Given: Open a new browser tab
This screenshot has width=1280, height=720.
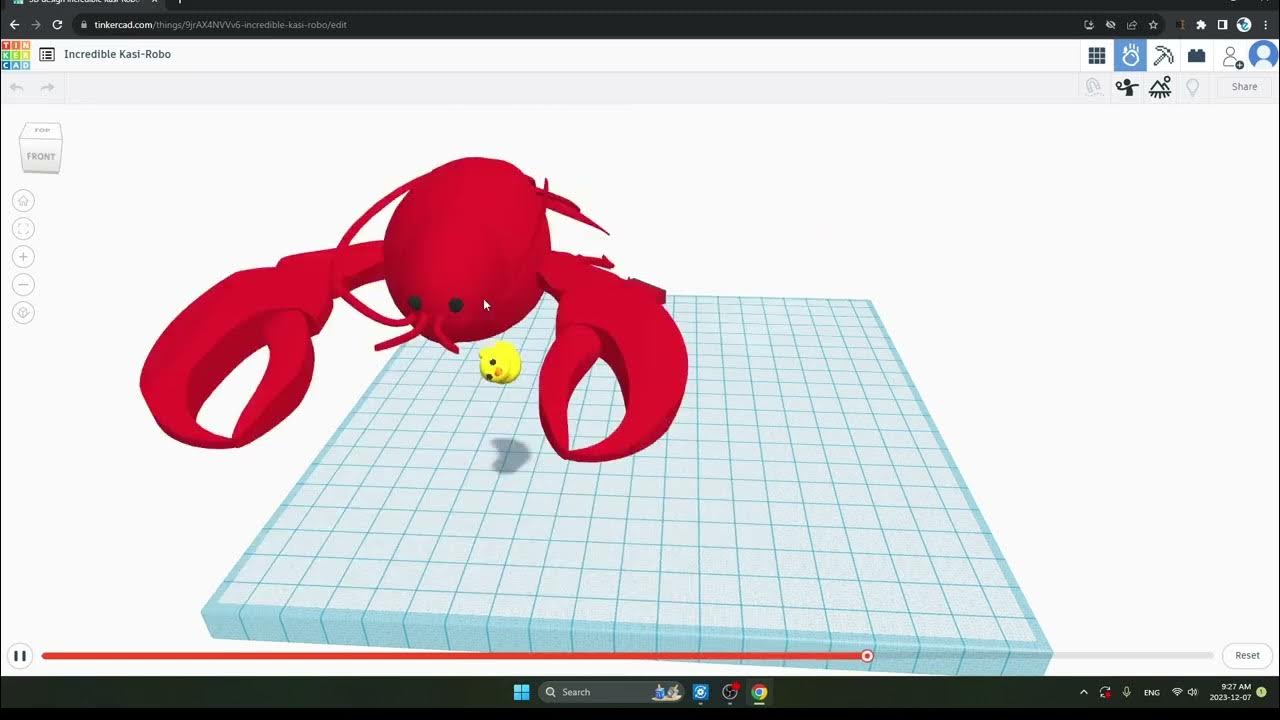Looking at the screenshot, I should coord(179,2).
